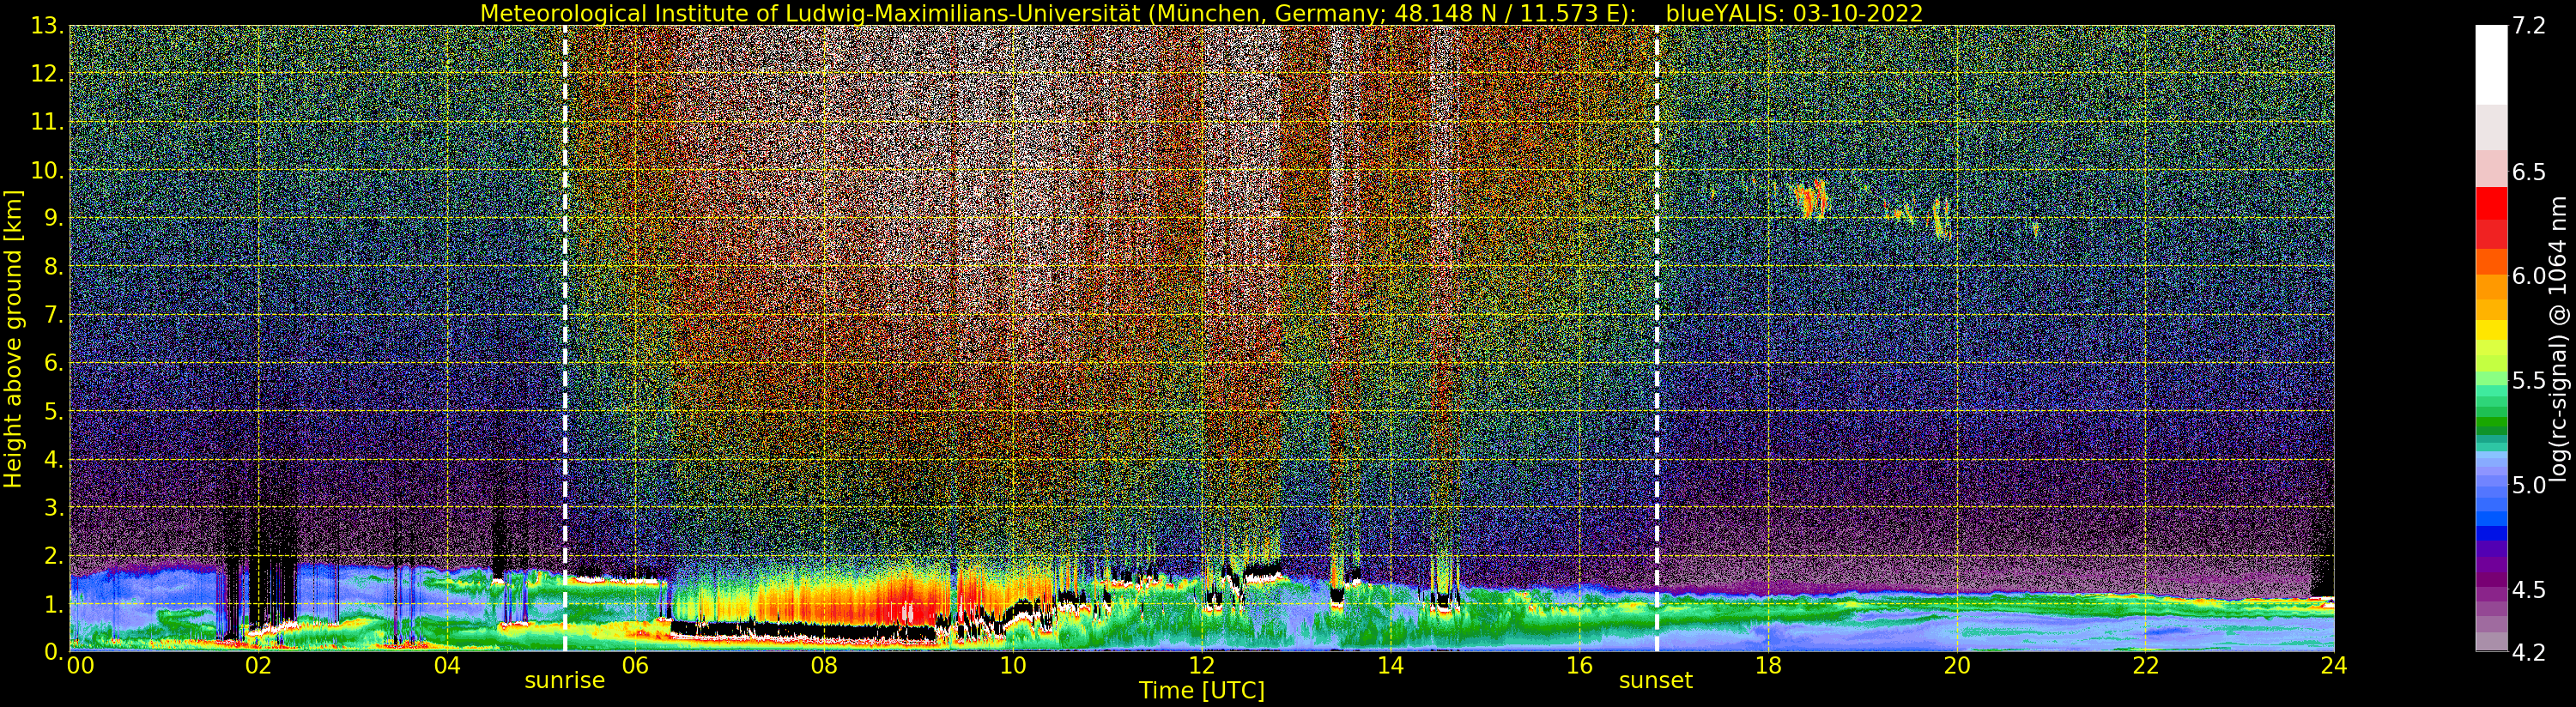
Task: Click the colorbar tick label 7.2
Action: point(2529,26)
